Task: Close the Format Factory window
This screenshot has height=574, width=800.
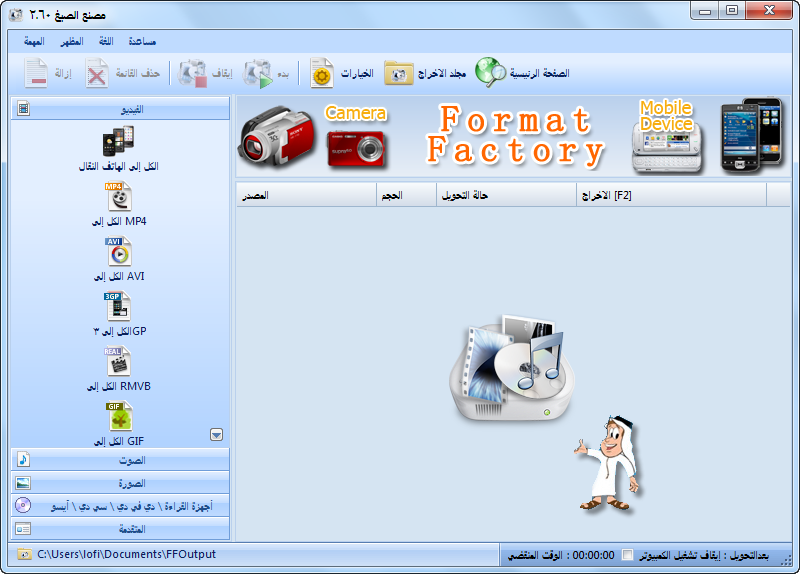Action: coord(769,11)
